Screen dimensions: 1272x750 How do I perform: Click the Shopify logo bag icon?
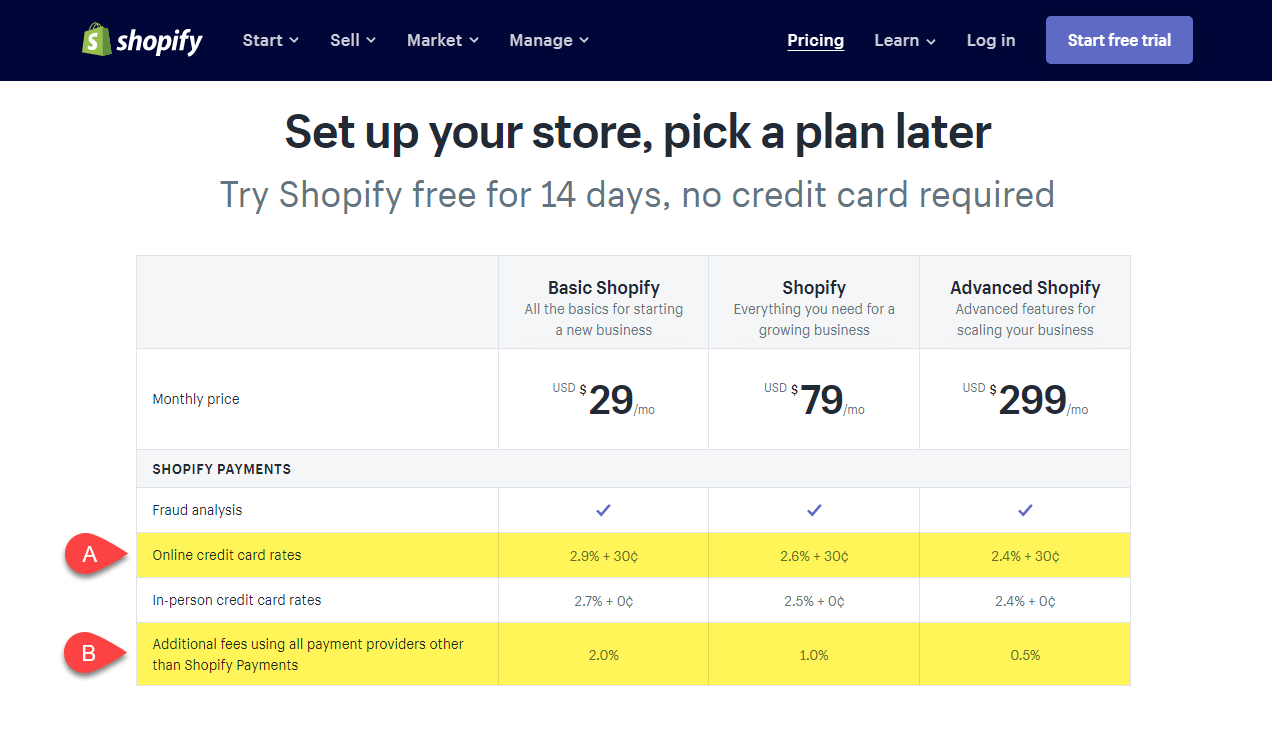tap(95, 40)
